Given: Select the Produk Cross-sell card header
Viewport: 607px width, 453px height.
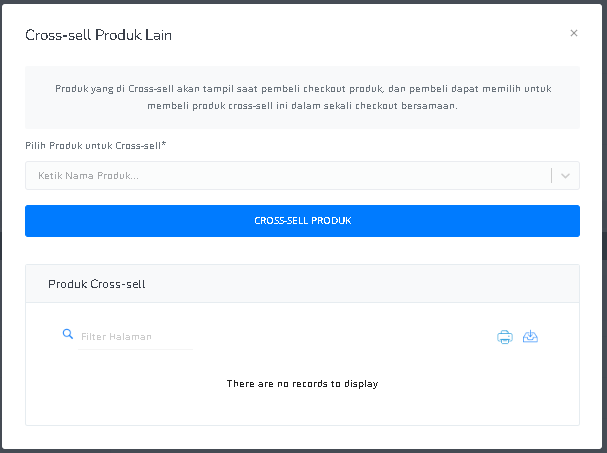Looking at the screenshot, I should [x=302, y=284].
